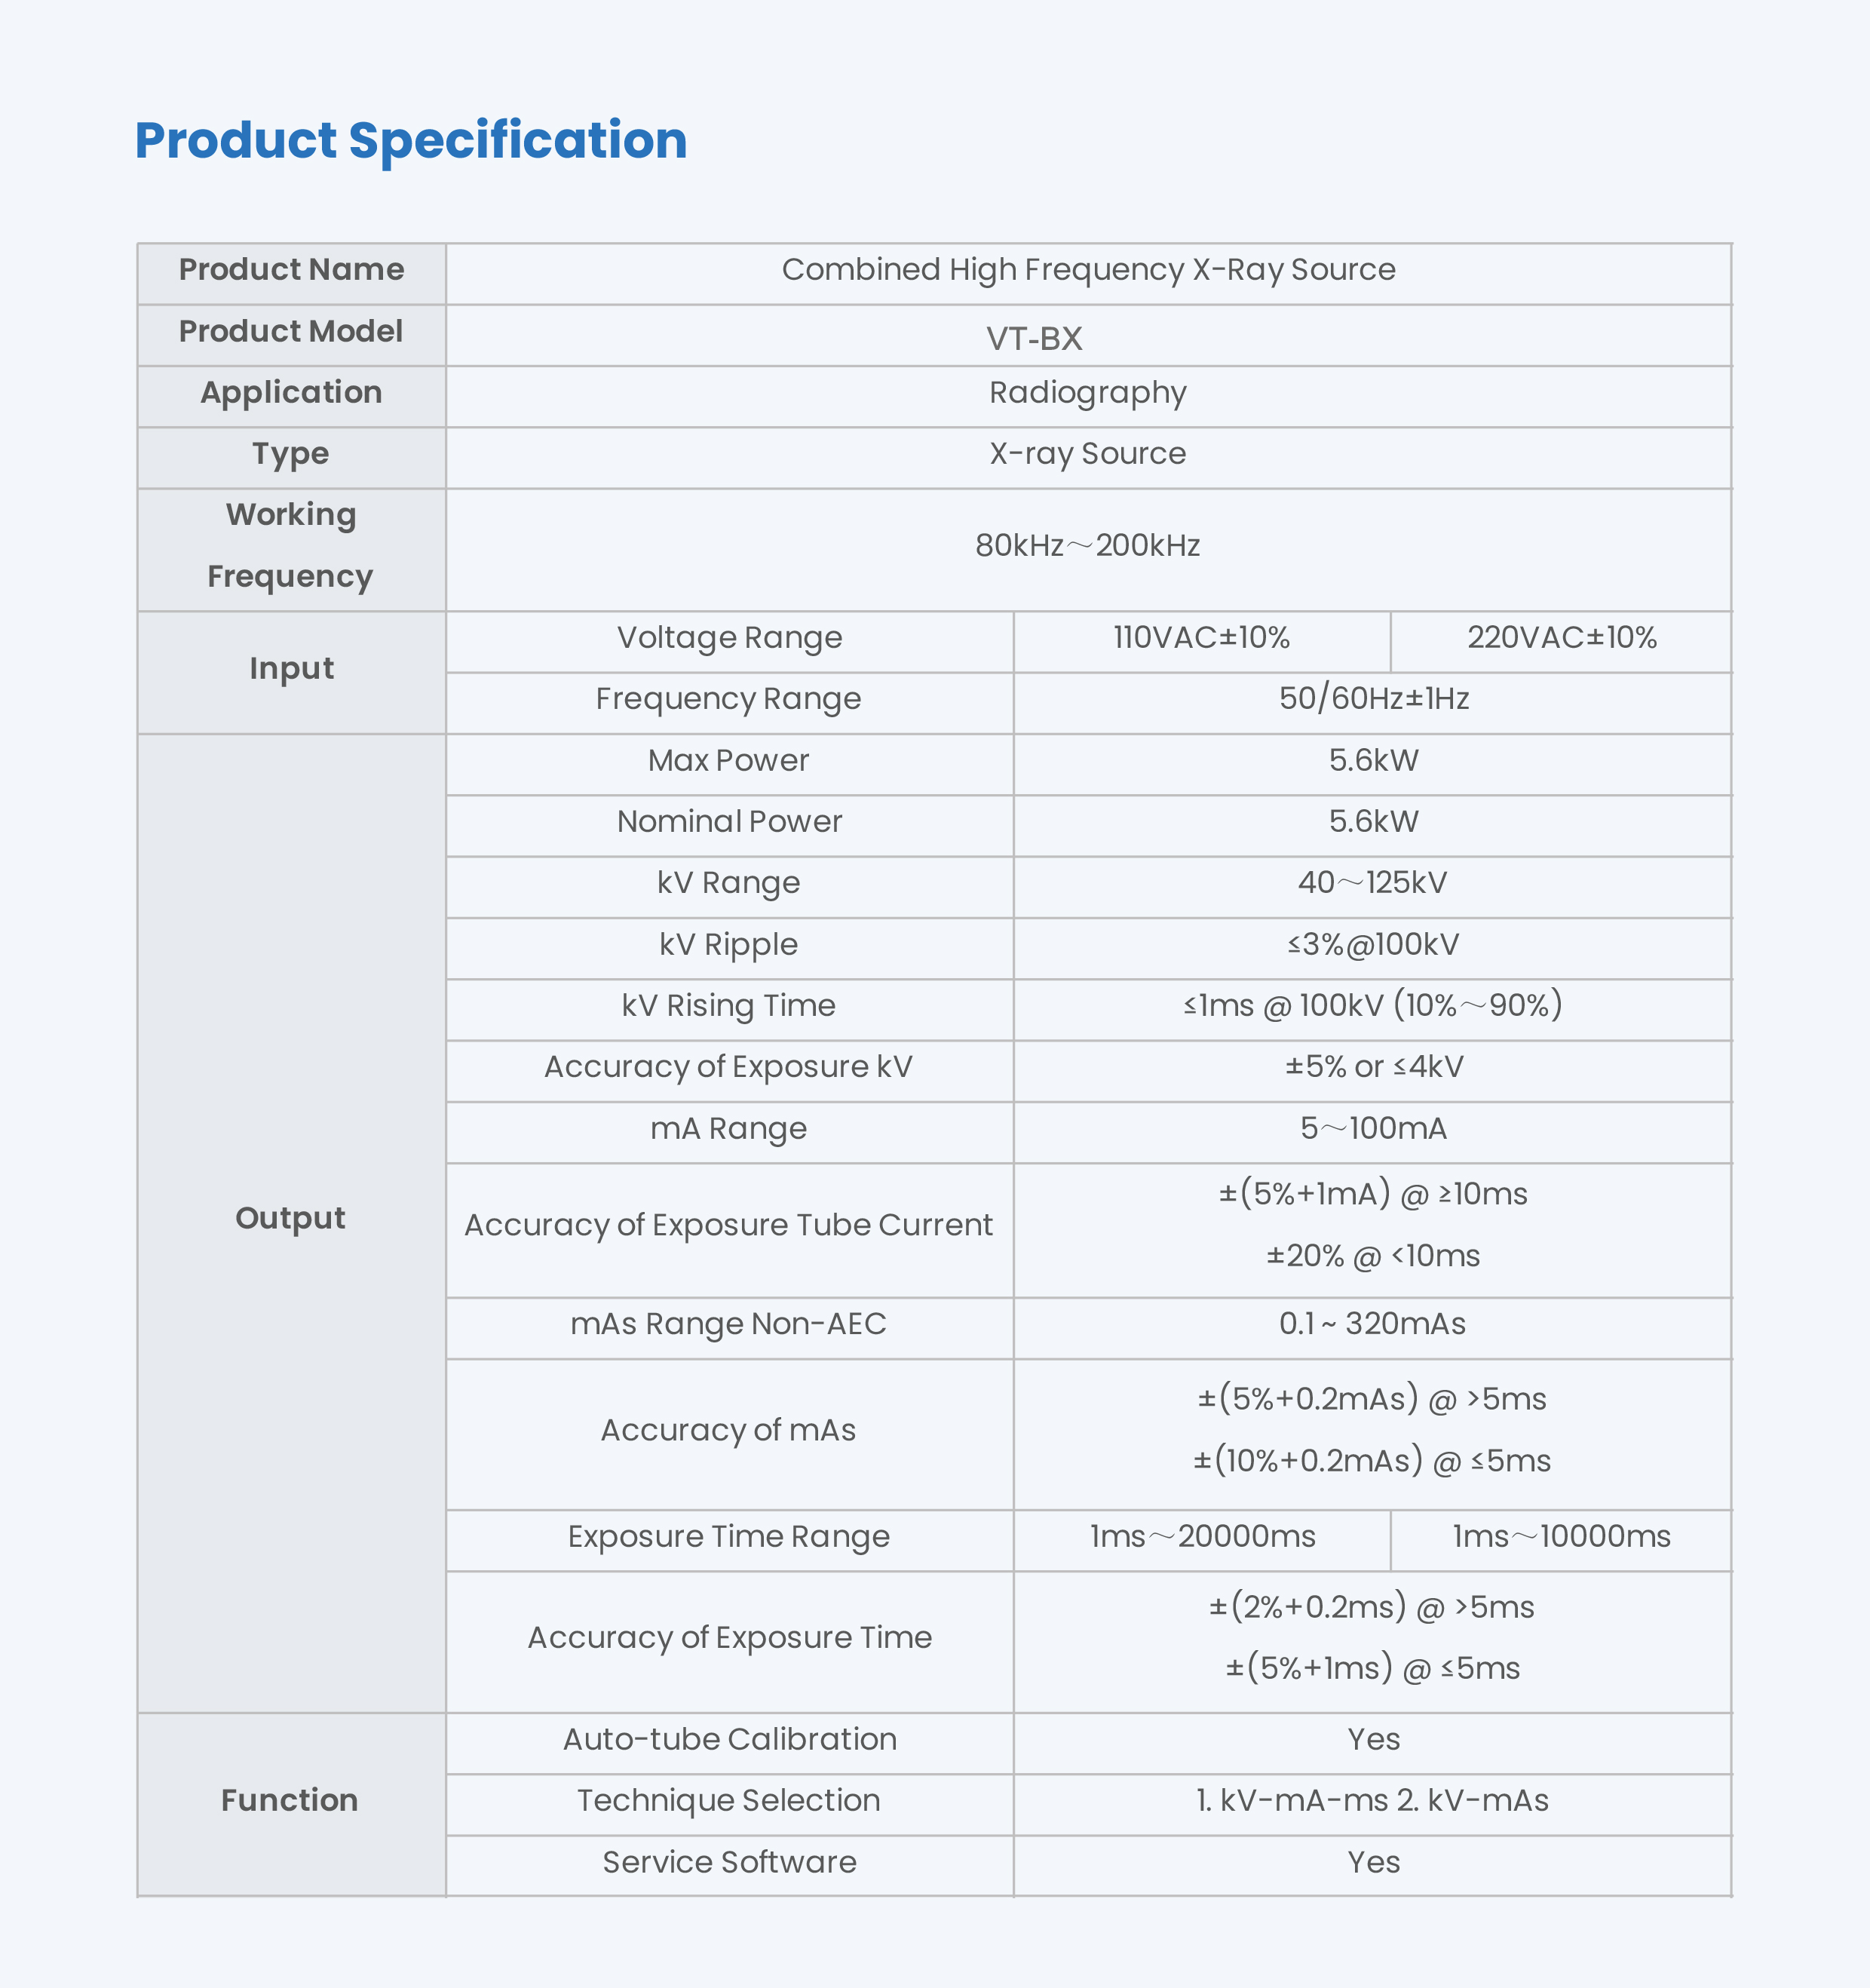Click the kV Ripple label
1870x1988 pixels.
pos(728,945)
